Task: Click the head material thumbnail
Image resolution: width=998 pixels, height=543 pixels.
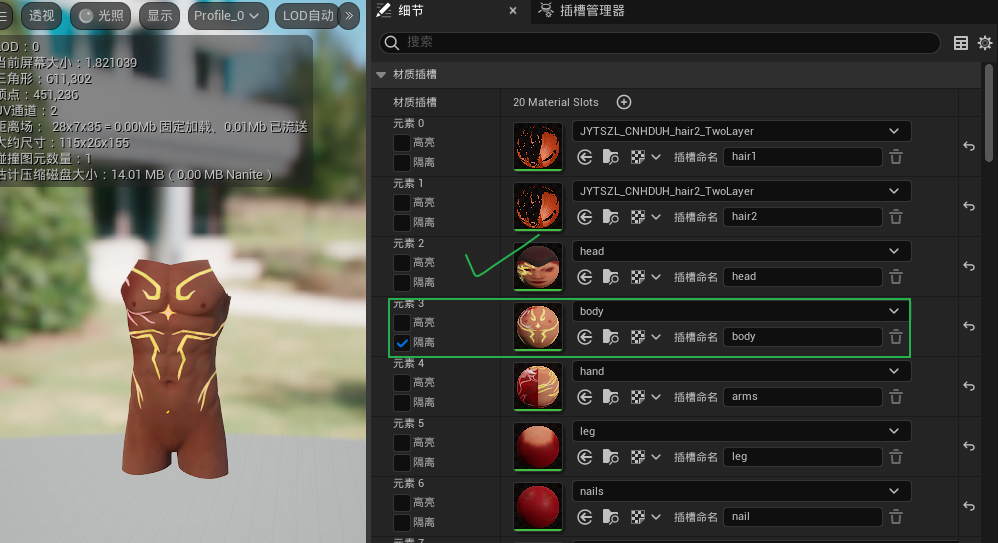Action: [538, 265]
